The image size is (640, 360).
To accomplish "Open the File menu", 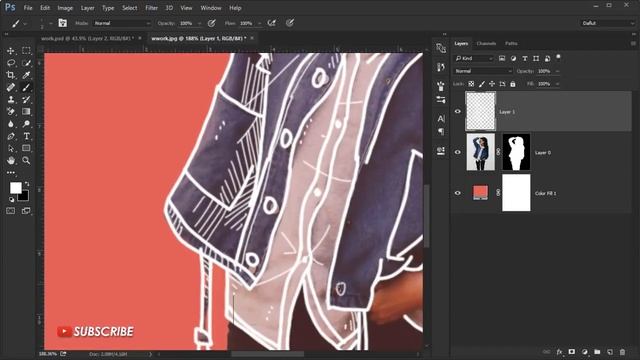I will tap(28, 8).
